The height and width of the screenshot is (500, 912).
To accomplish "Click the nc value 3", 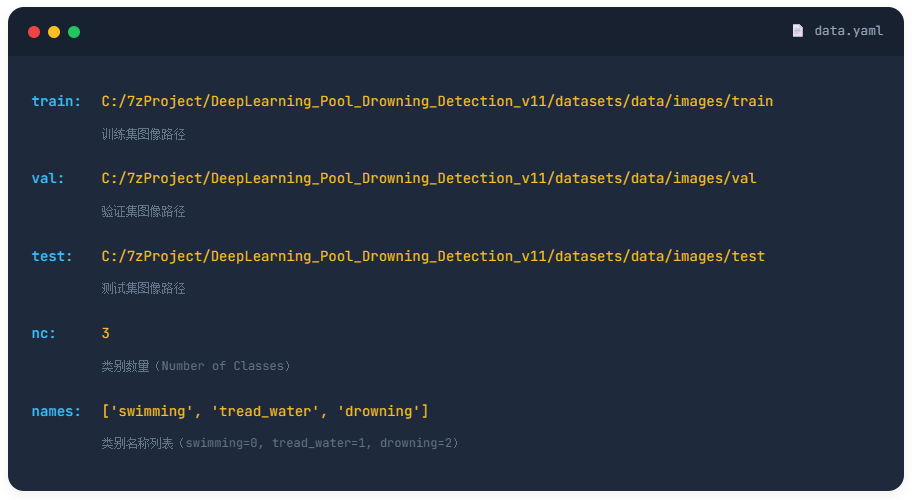I will (x=106, y=333).
